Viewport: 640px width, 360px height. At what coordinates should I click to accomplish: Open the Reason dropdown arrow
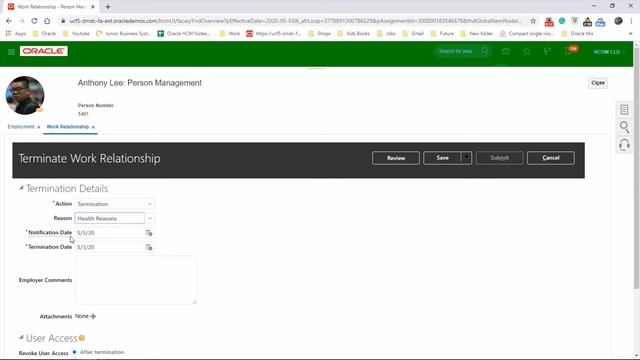[150, 218]
